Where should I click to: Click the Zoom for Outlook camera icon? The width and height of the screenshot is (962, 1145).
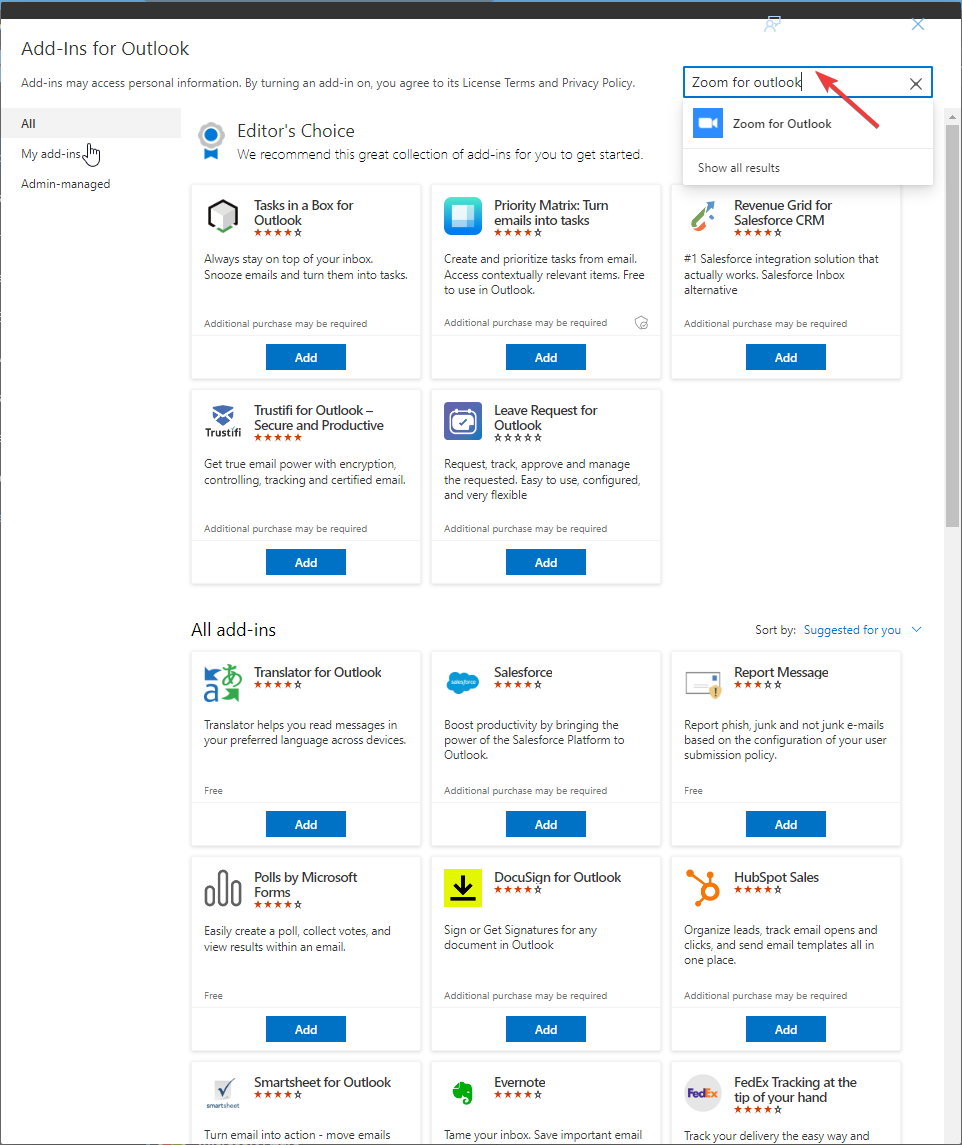pyautogui.click(x=708, y=123)
